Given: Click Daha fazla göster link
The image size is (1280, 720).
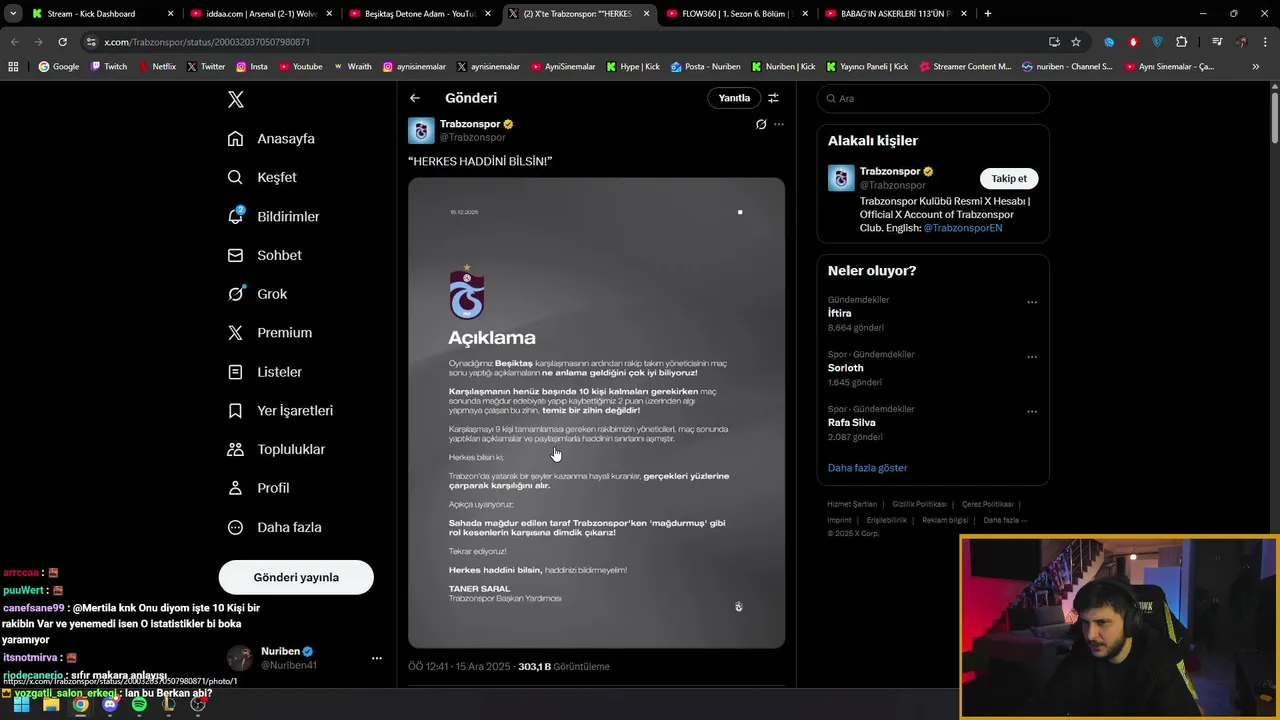Looking at the screenshot, I should 867,468.
